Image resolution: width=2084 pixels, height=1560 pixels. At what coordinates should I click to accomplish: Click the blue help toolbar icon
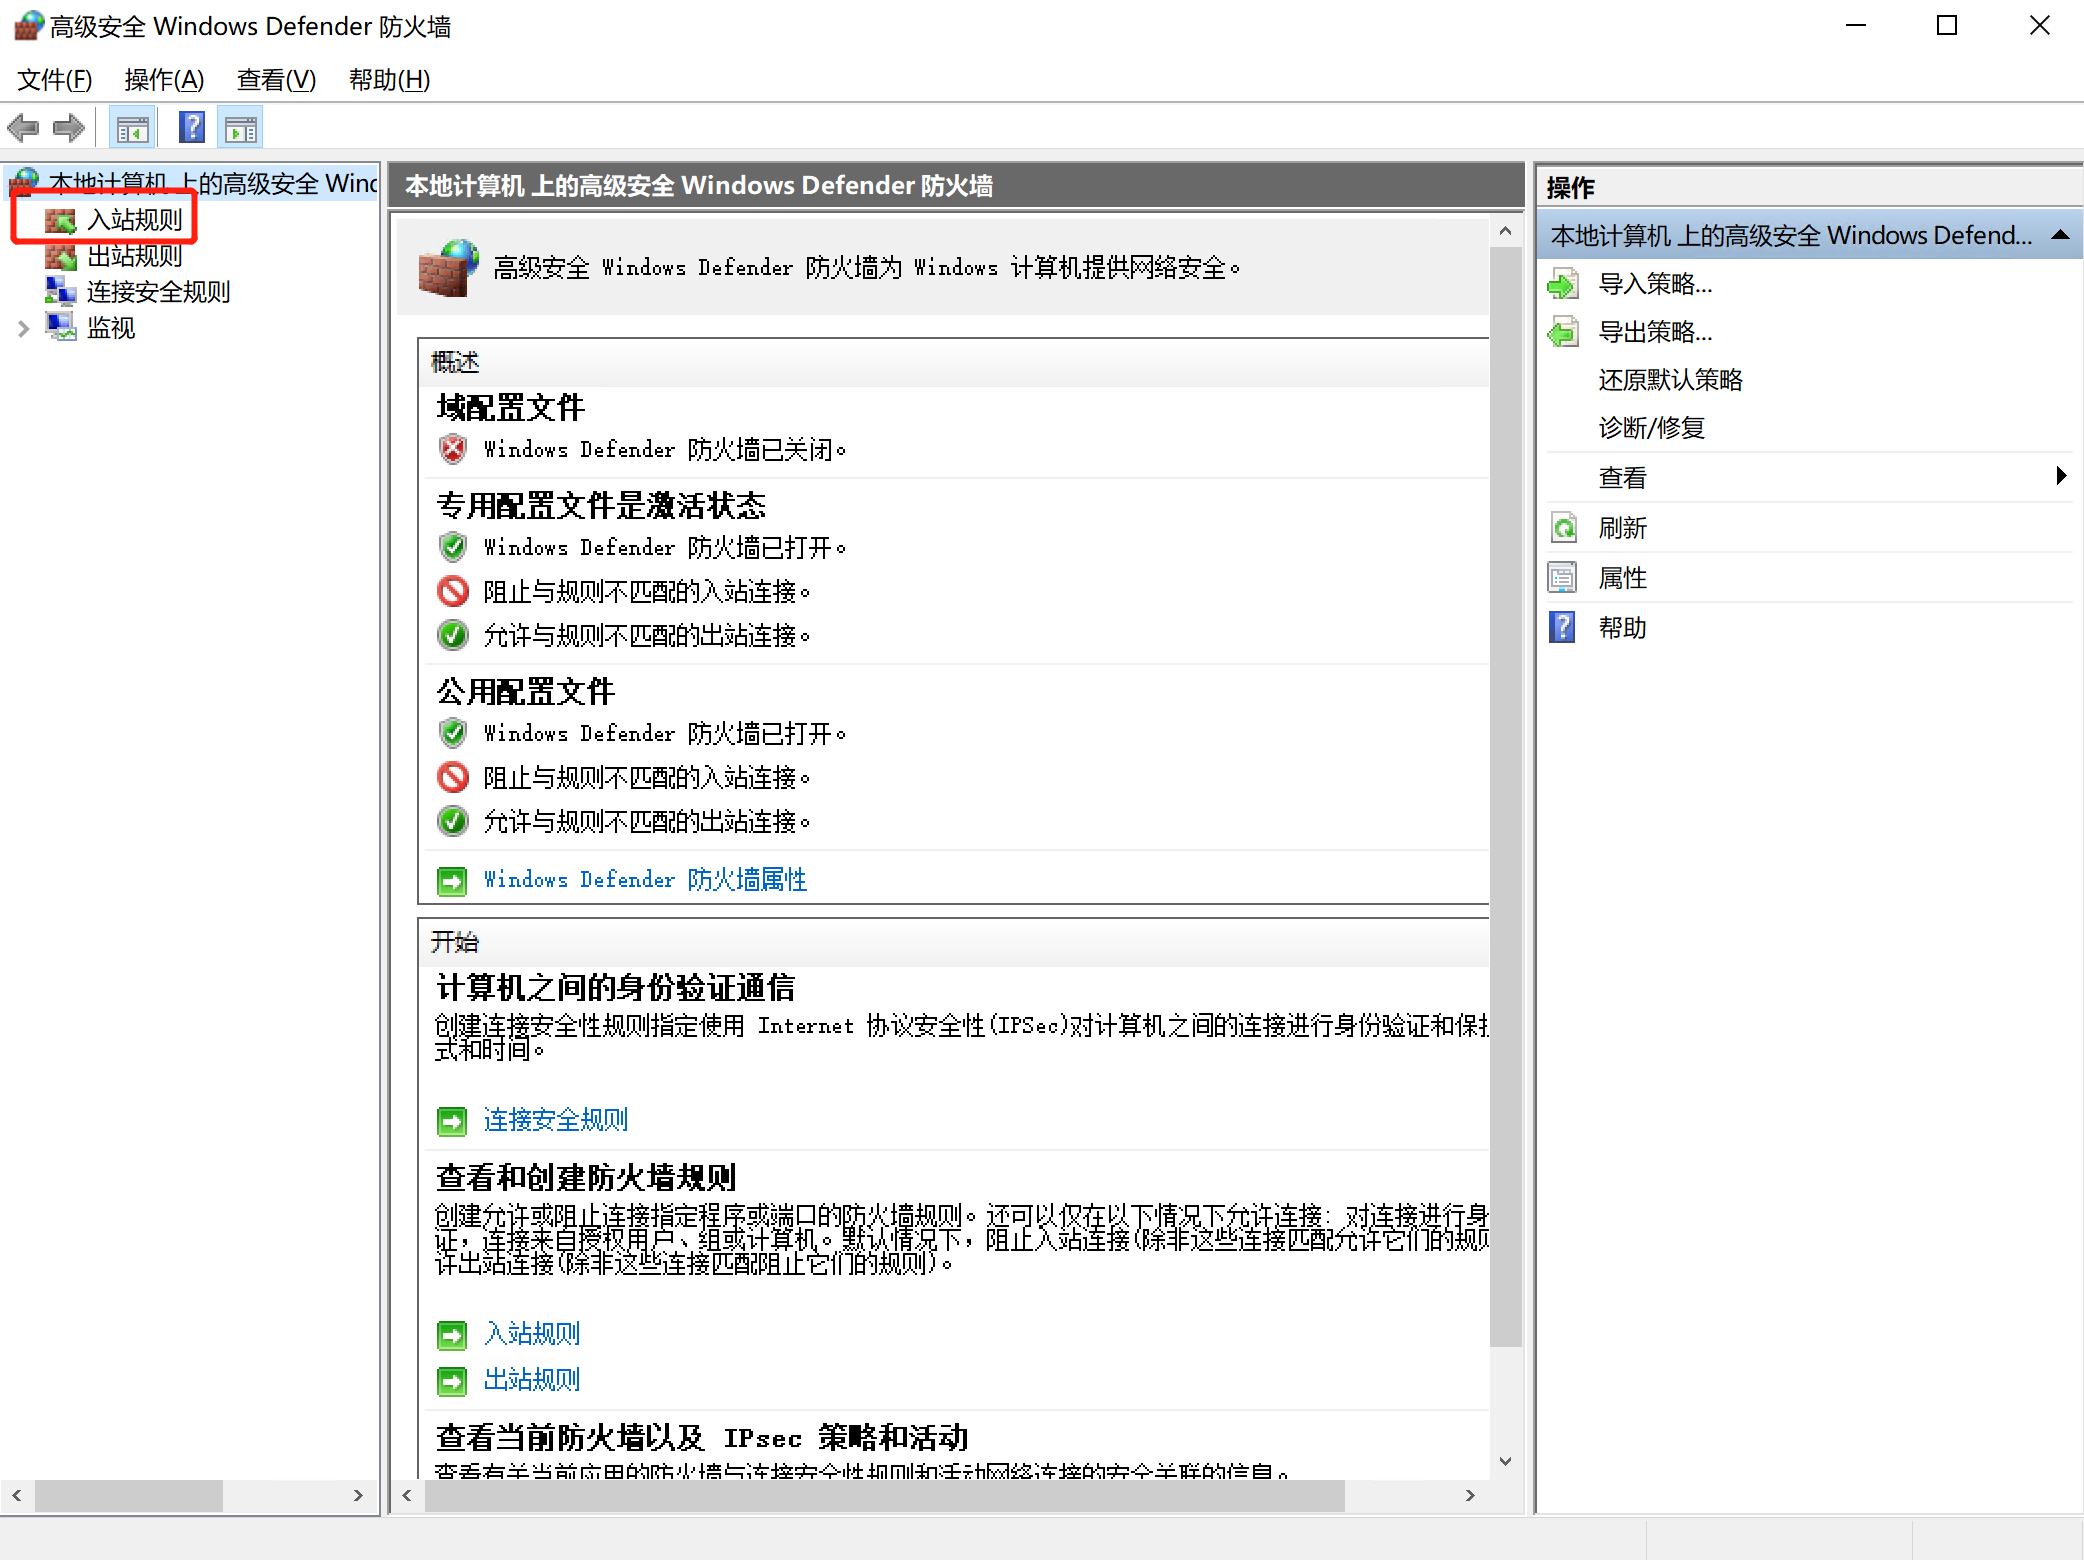coord(191,128)
